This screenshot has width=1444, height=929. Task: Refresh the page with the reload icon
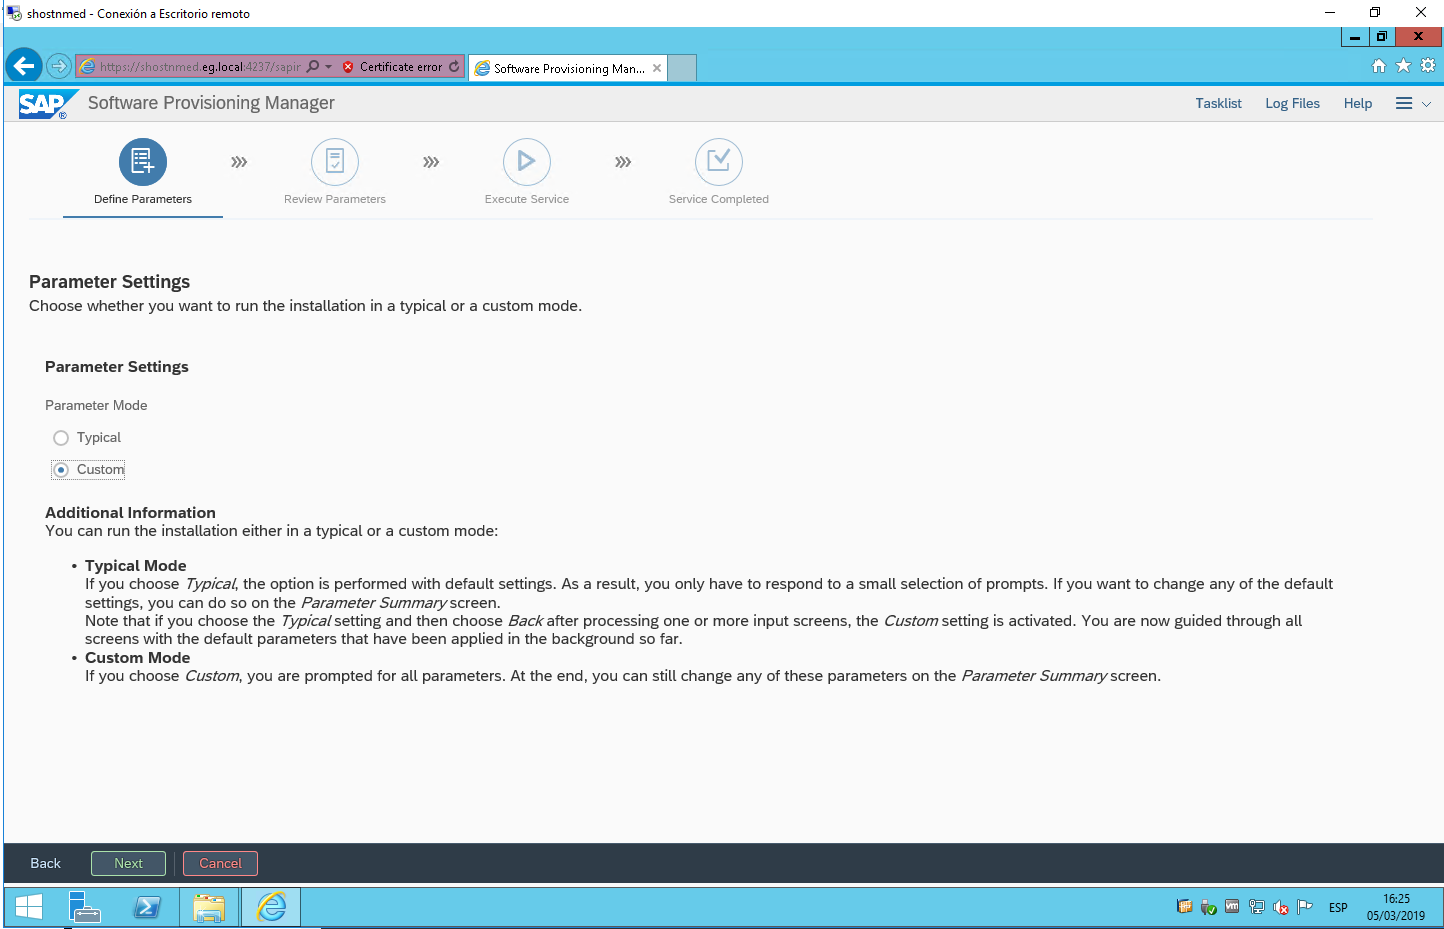pos(454,66)
